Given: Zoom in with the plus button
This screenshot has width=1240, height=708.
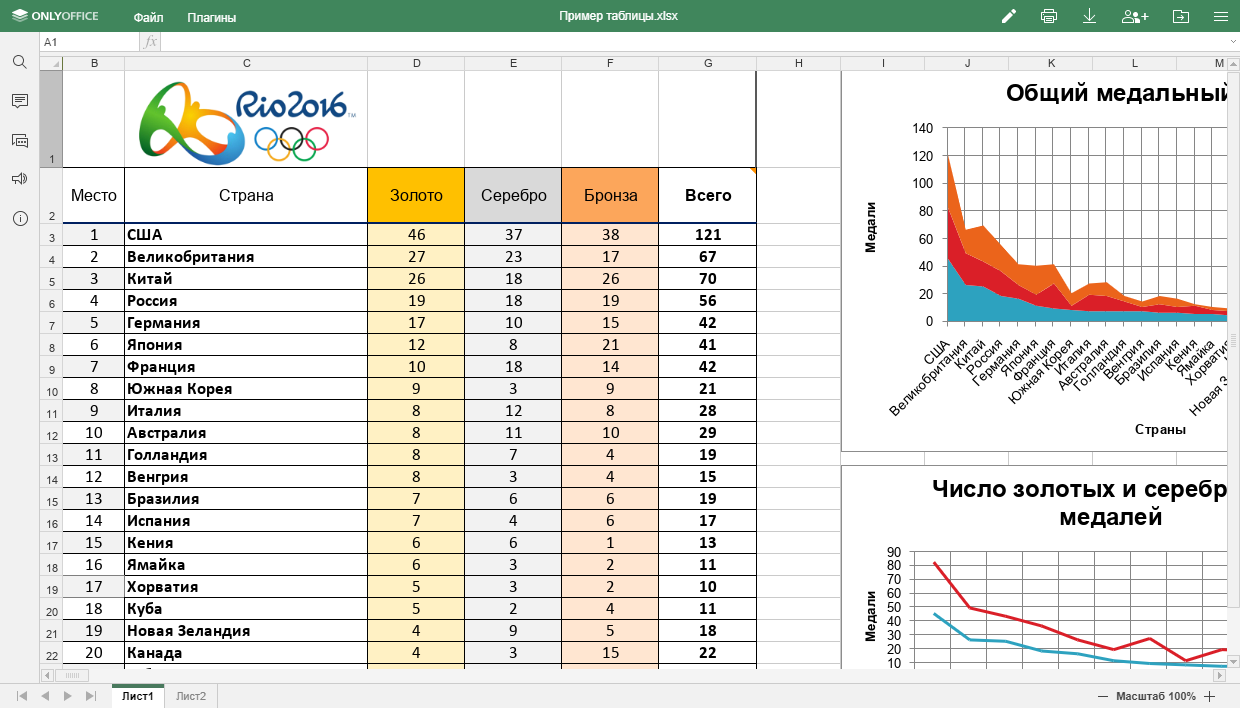Looking at the screenshot, I should 1210,696.
